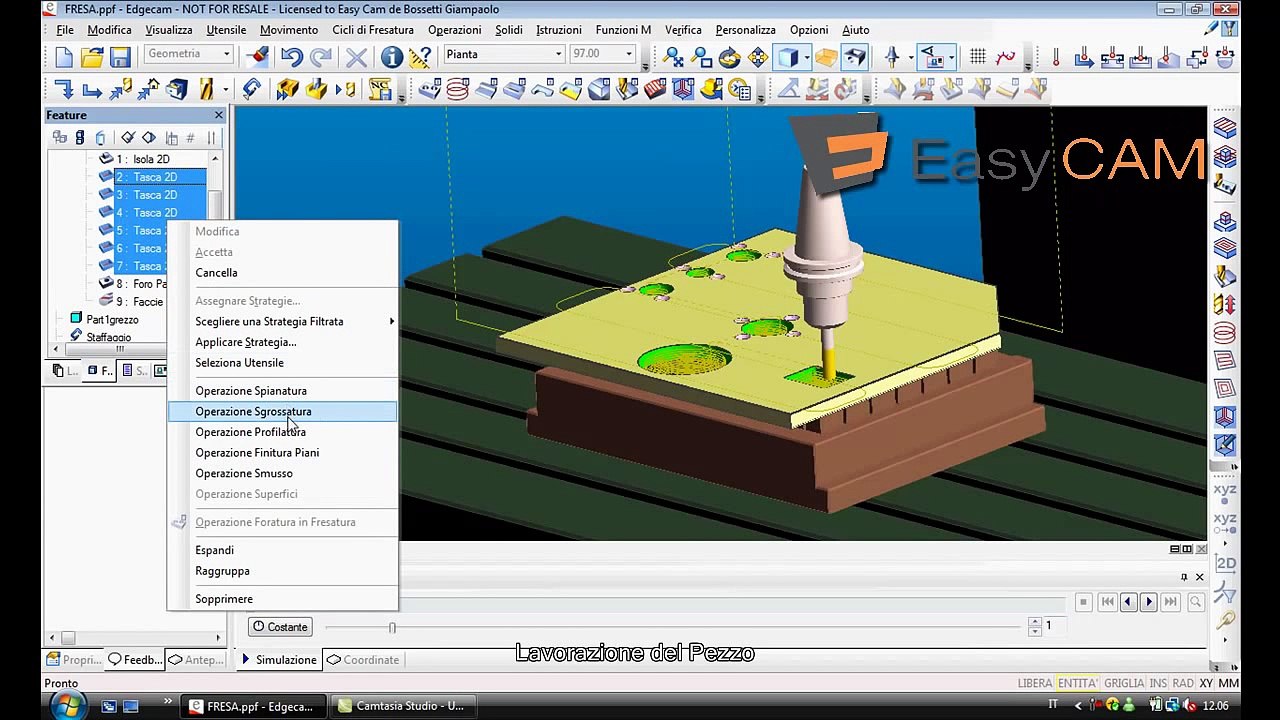The image size is (1280, 720).
Task: Toggle the Costante speed button
Action: point(280,627)
